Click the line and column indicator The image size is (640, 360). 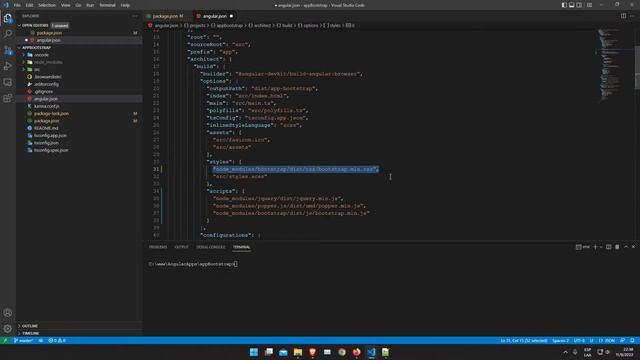pyautogui.click(x=524, y=340)
